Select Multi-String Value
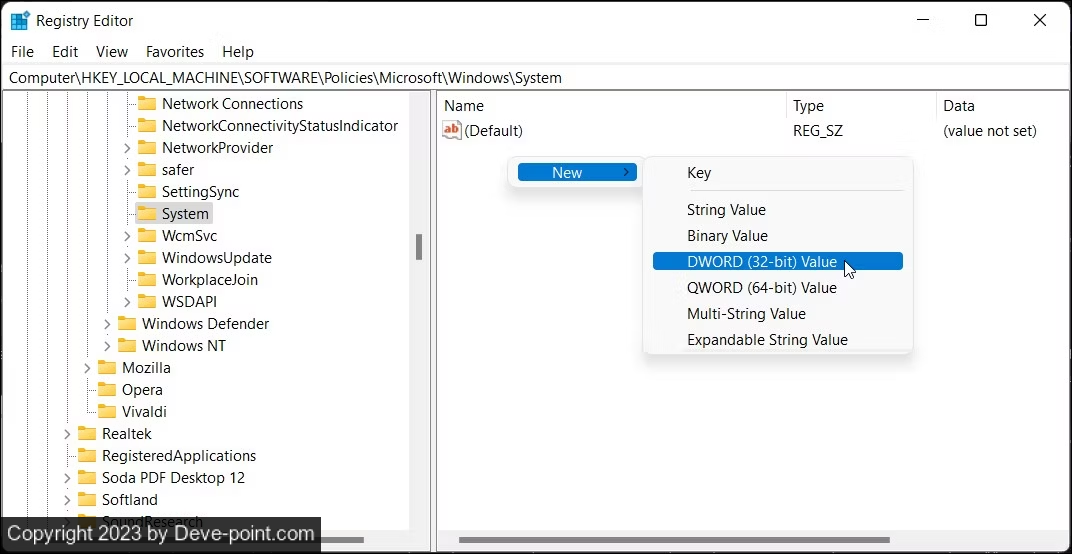This screenshot has height=554, width=1072. [777, 314]
